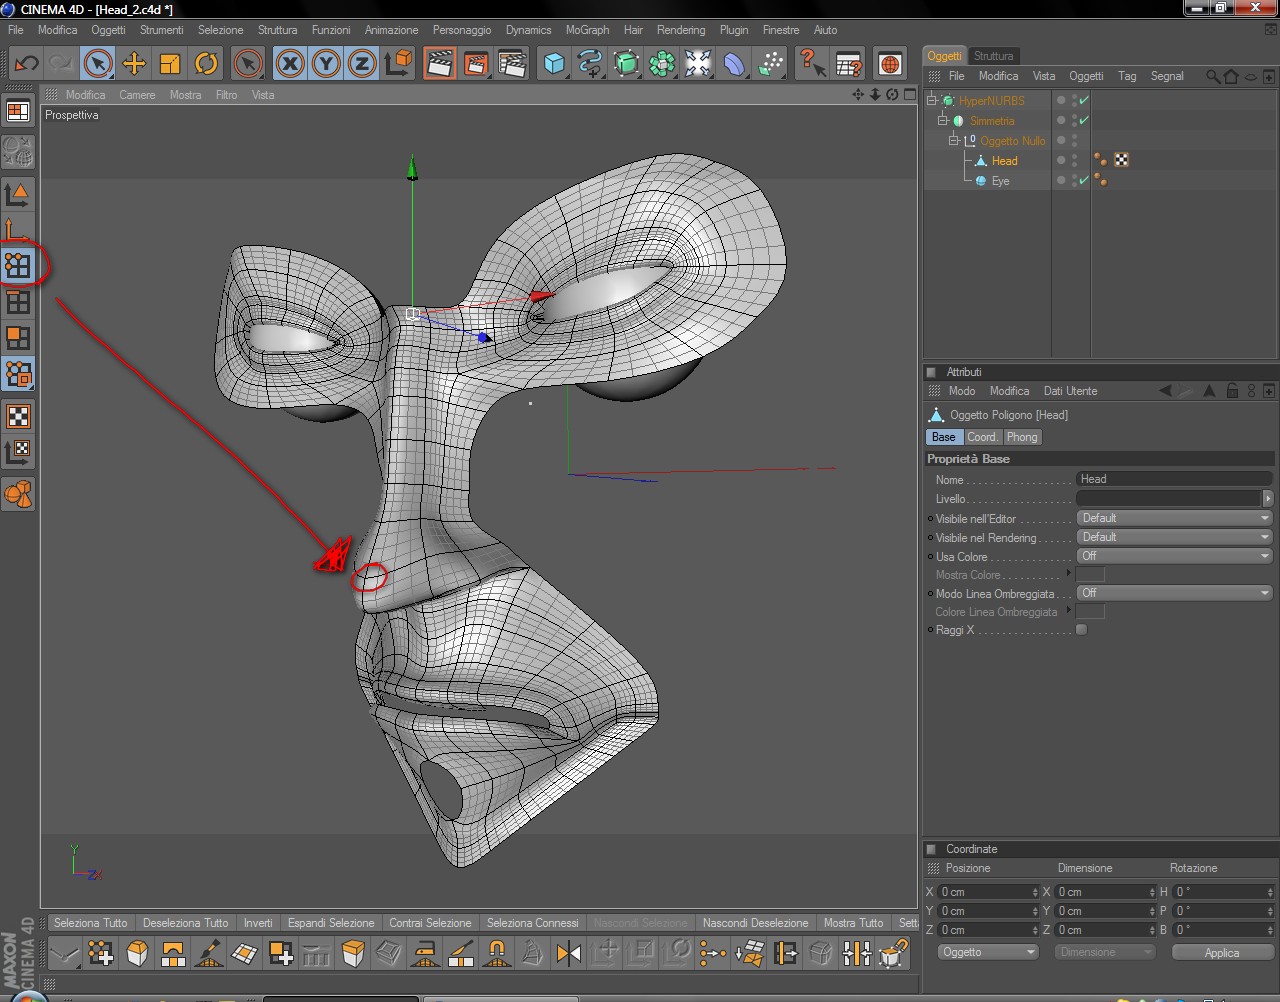
Task: Switch to the Coord. tab
Action: pyautogui.click(x=982, y=437)
